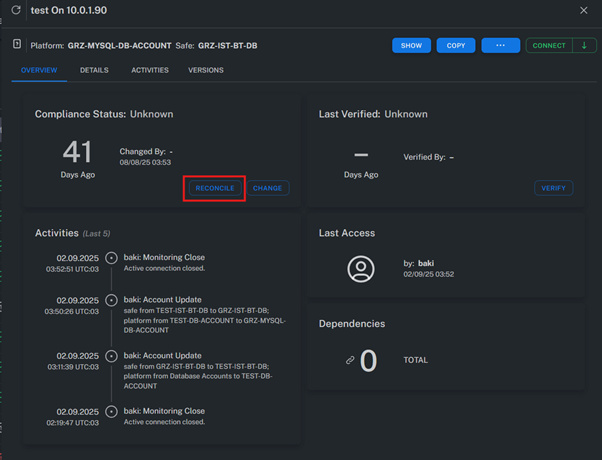
Task: Switch to the Details tab
Action: [94, 70]
